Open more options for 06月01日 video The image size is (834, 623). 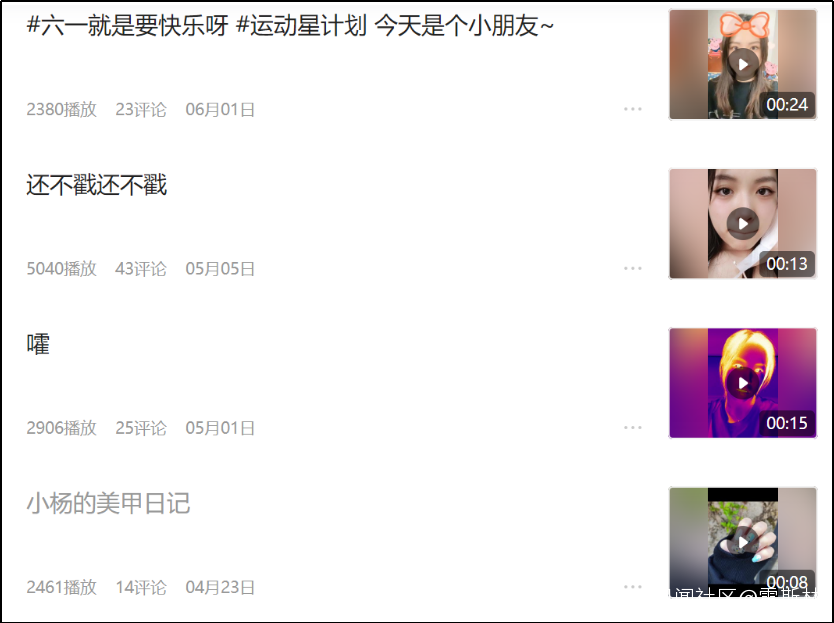click(632, 109)
